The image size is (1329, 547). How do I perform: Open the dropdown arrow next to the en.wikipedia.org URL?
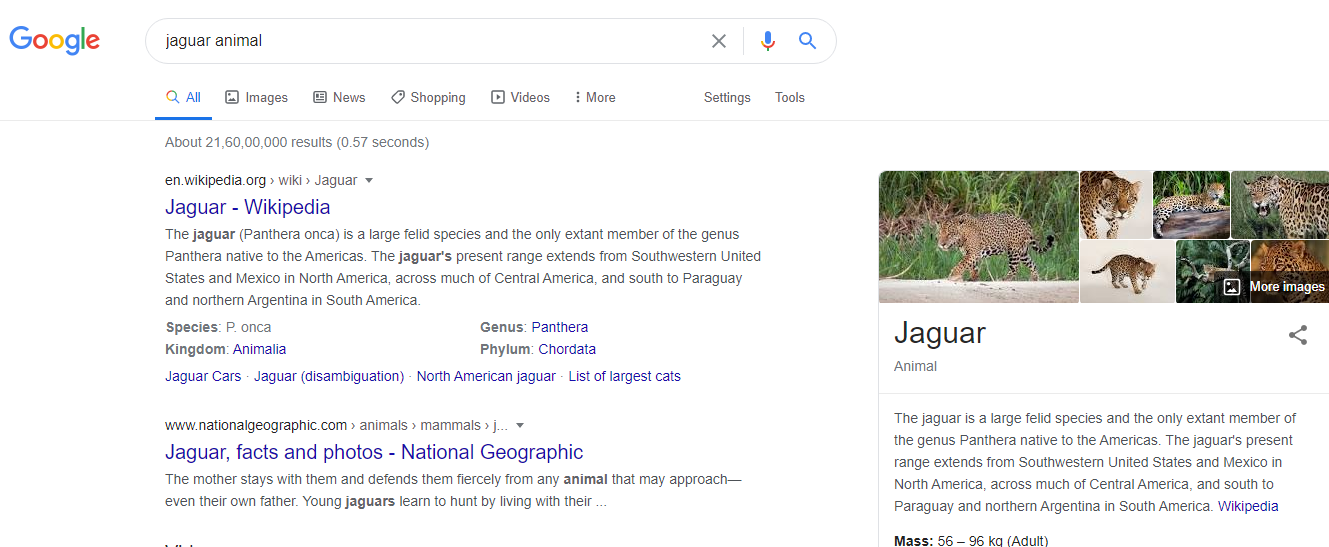click(369, 181)
